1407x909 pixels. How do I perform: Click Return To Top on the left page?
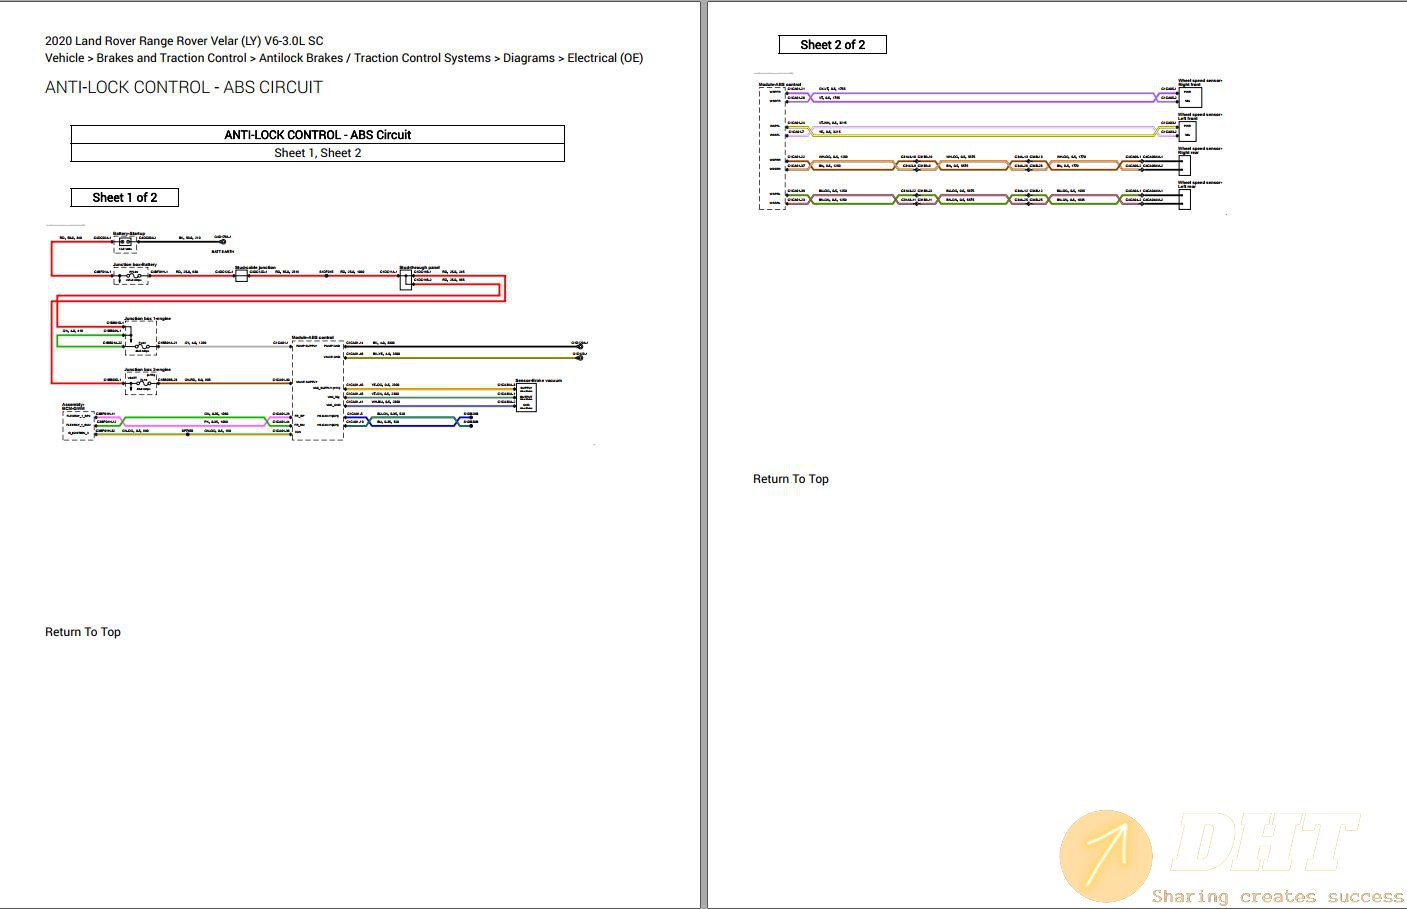tap(83, 632)
